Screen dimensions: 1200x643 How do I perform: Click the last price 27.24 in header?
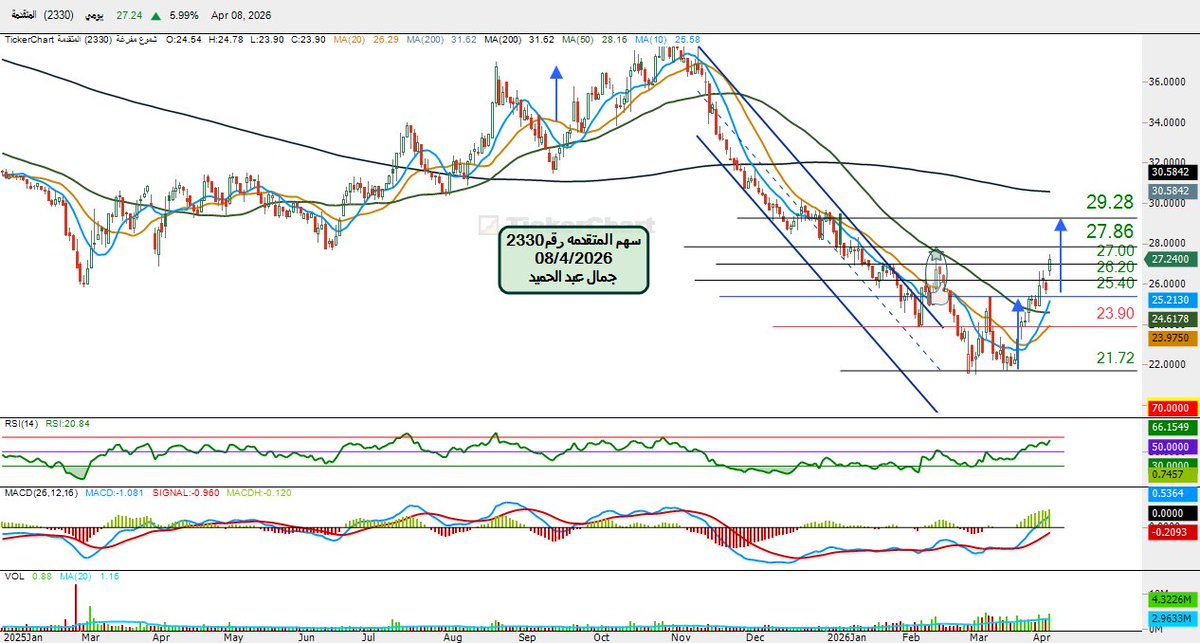(x=128, y=17)
